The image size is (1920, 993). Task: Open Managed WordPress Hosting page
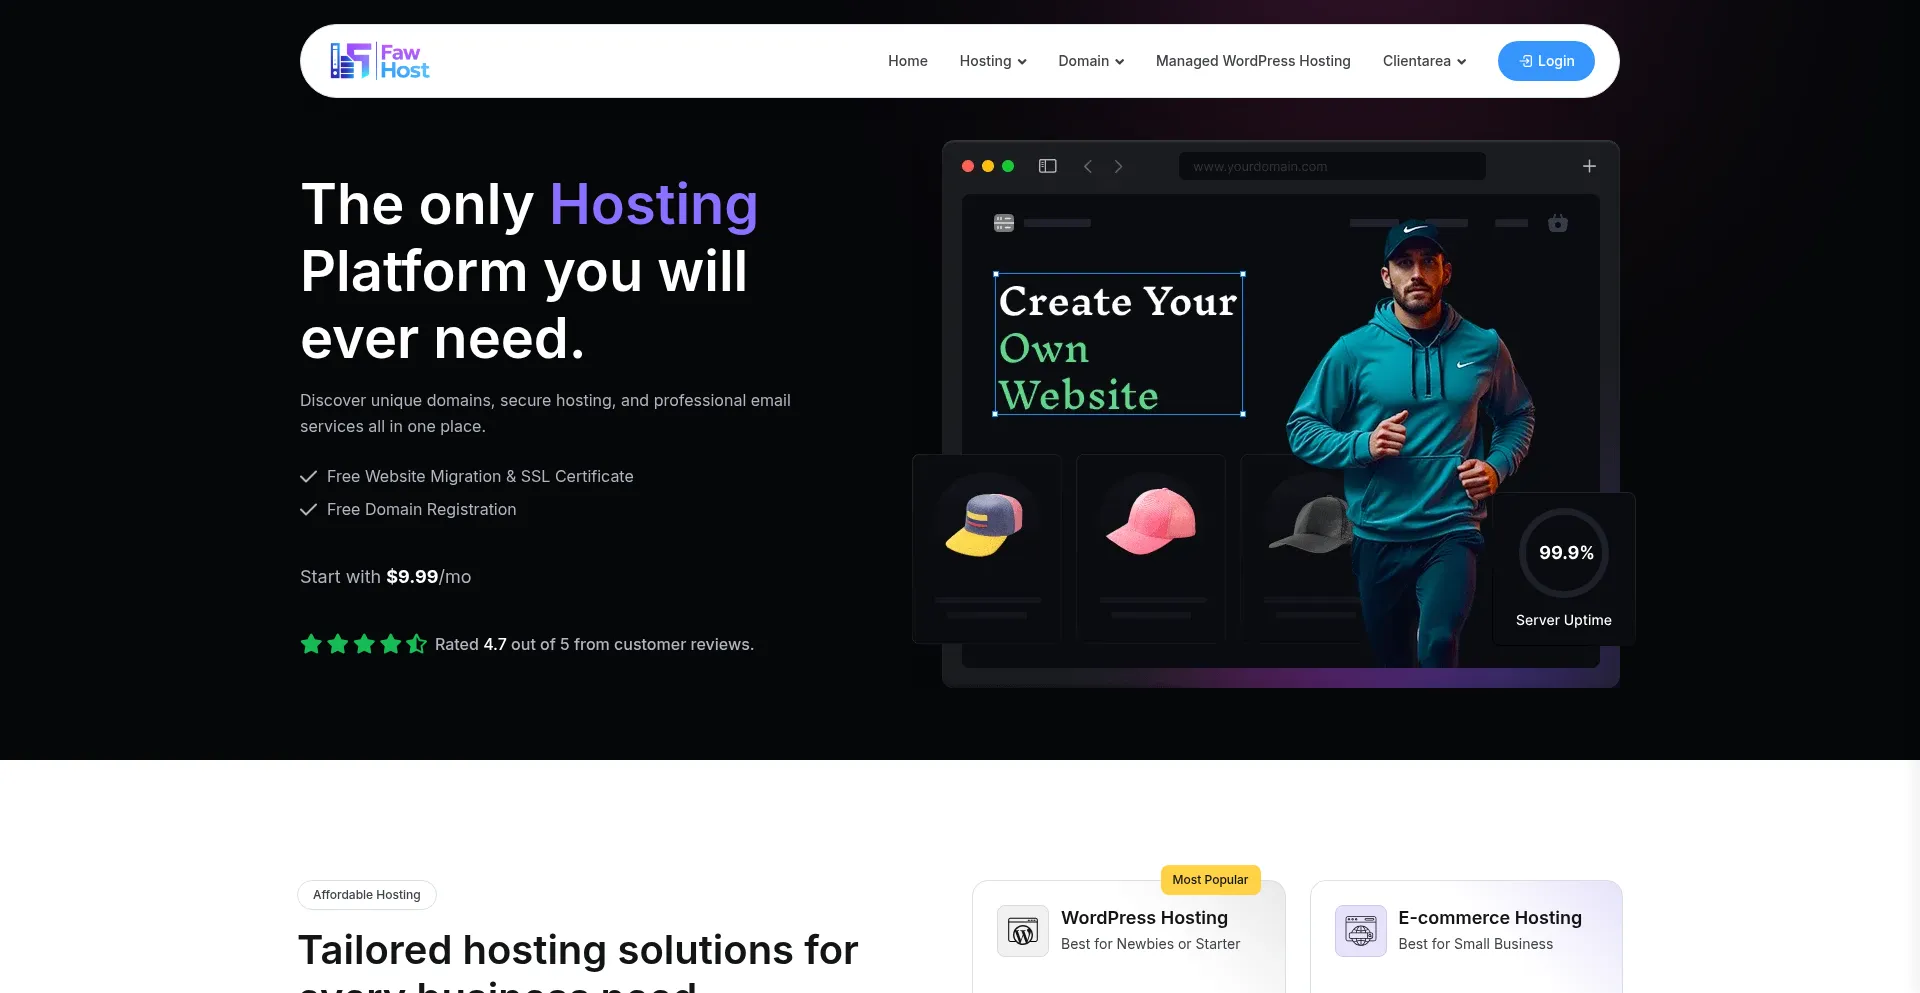pos(1253,61)
